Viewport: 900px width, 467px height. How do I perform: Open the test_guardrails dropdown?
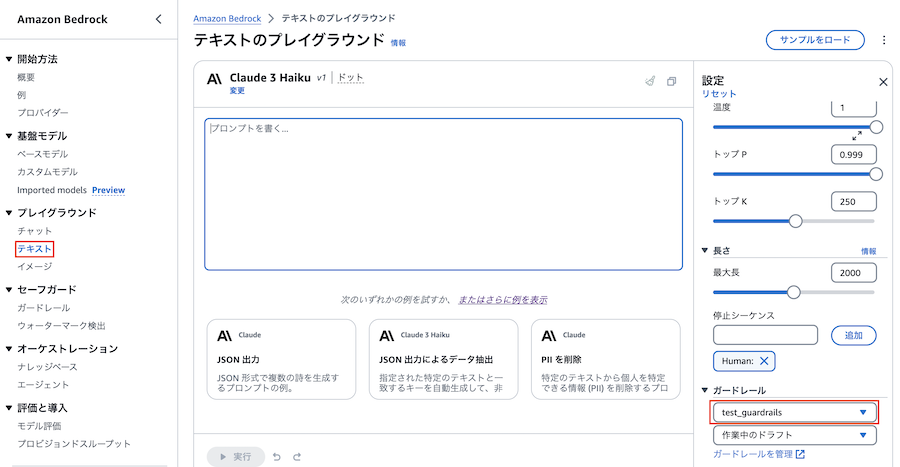click(795, 412)
